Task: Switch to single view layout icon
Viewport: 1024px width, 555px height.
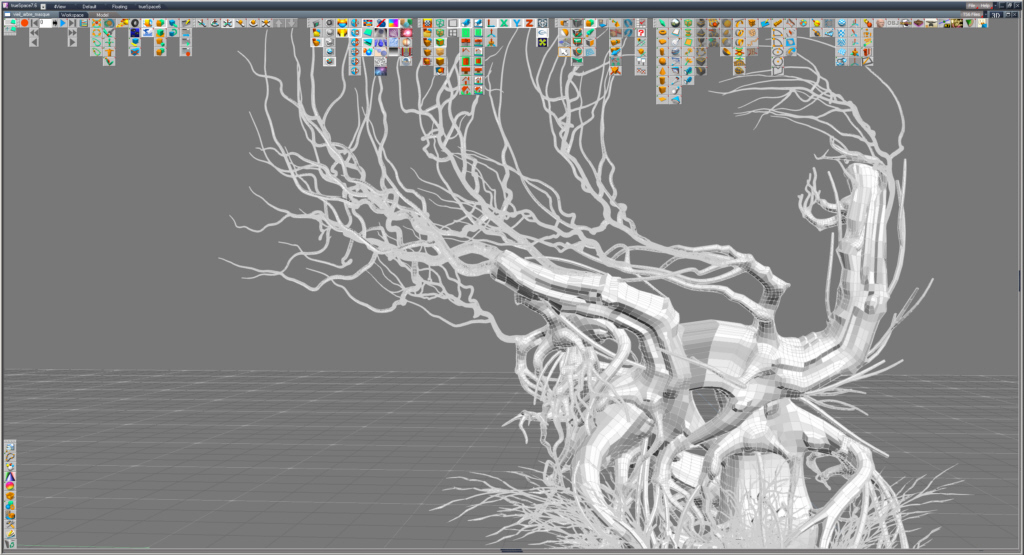Action: point(453,23)
